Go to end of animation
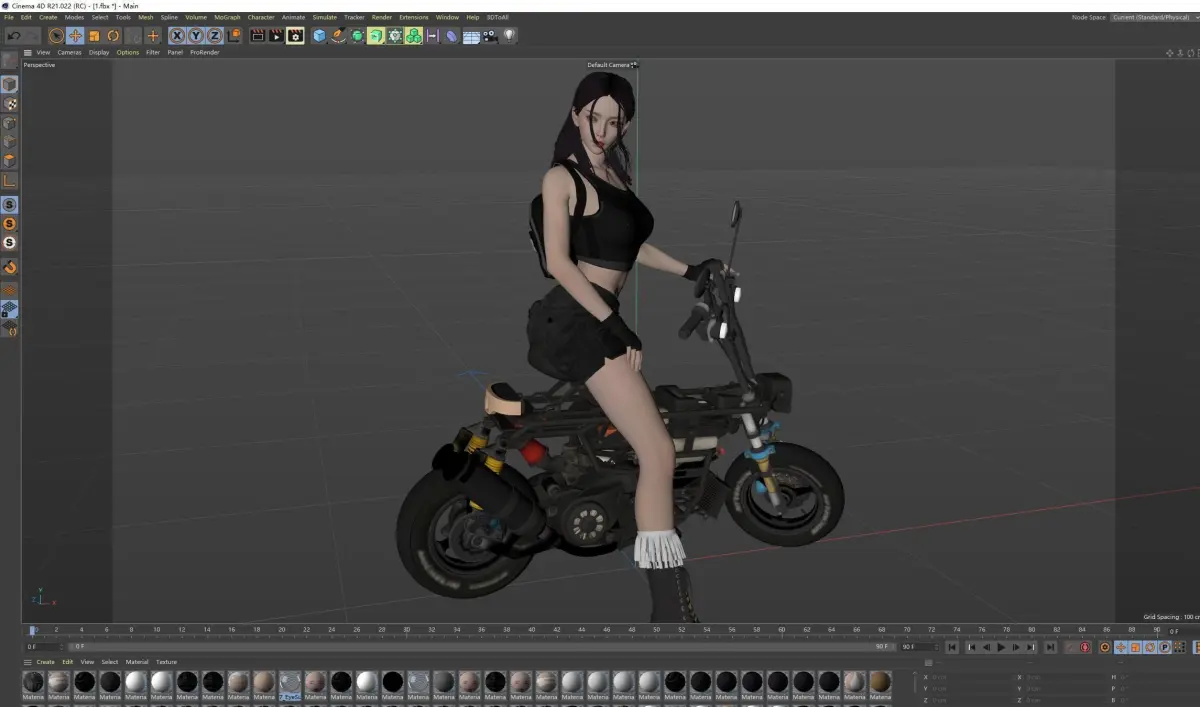This screenshot has height=707, width=1200. tap(1050, 647)
